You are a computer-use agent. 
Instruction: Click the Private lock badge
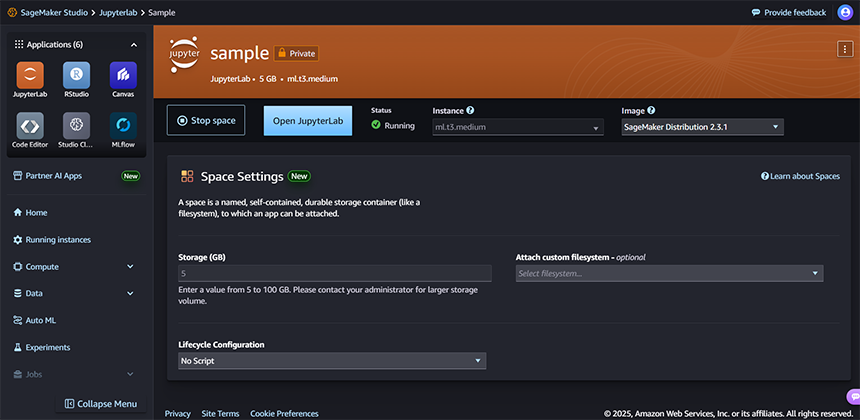point(296,53)
